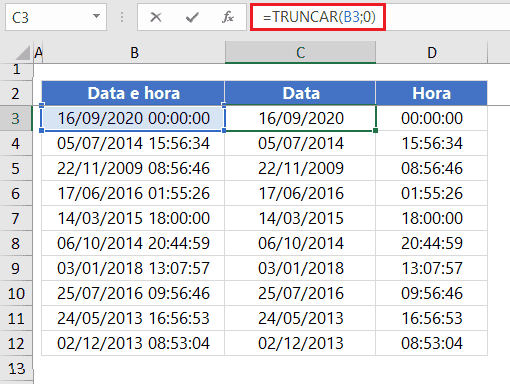Screen dimensions: 510x384
Task: Select Data cell 22/11/2009 in column C
Action: point(300,168)
